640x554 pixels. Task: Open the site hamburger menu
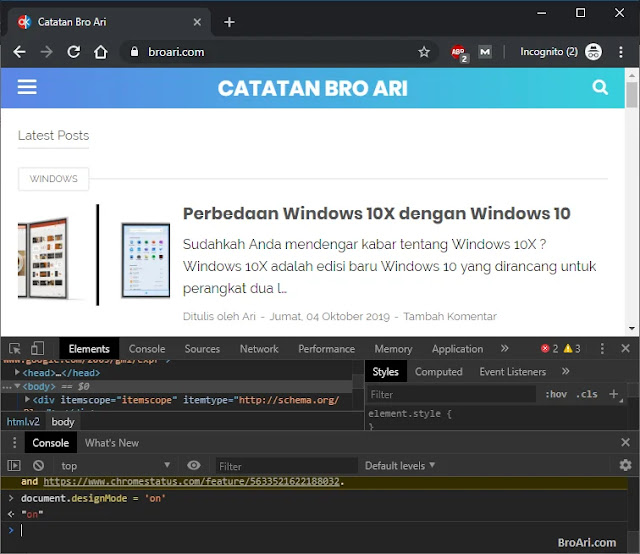[27, 87]
